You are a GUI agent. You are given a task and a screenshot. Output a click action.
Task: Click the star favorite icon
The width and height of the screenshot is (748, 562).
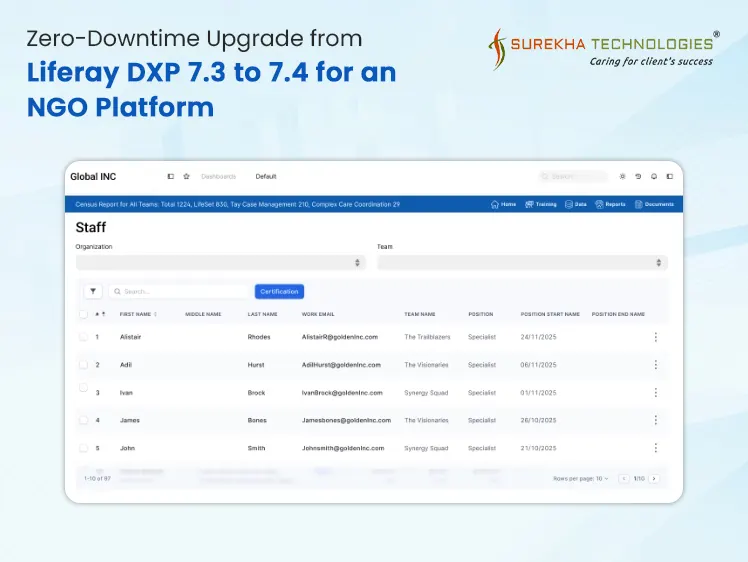187,177
